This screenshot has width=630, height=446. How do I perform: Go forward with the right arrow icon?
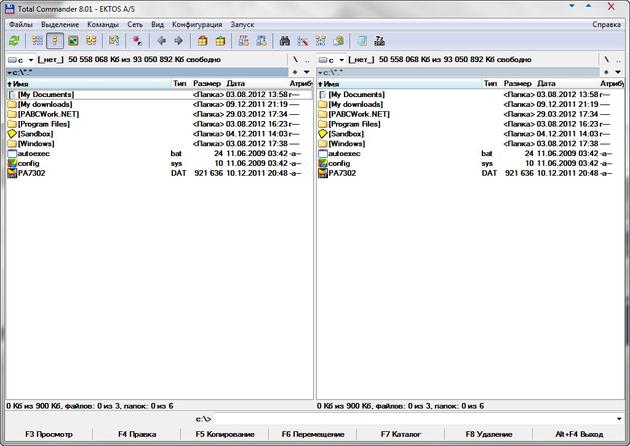coord(178,41)
